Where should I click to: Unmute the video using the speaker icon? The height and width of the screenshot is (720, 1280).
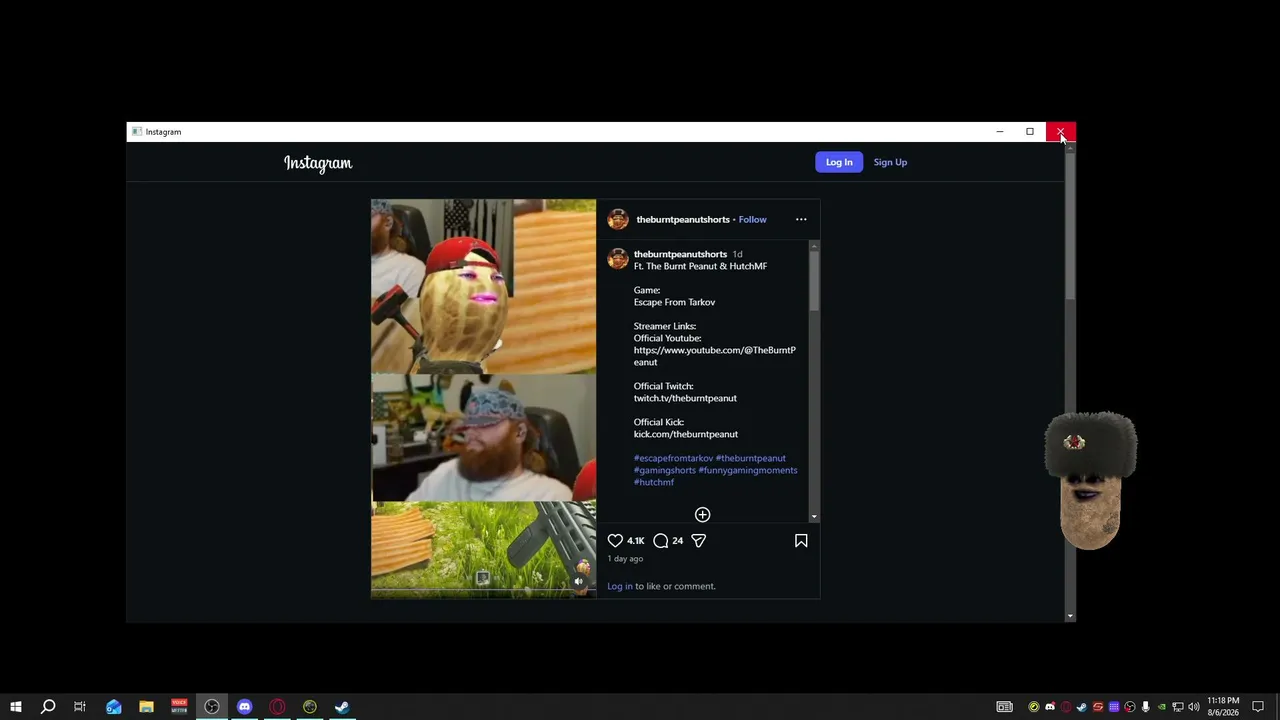coord(578,581)
